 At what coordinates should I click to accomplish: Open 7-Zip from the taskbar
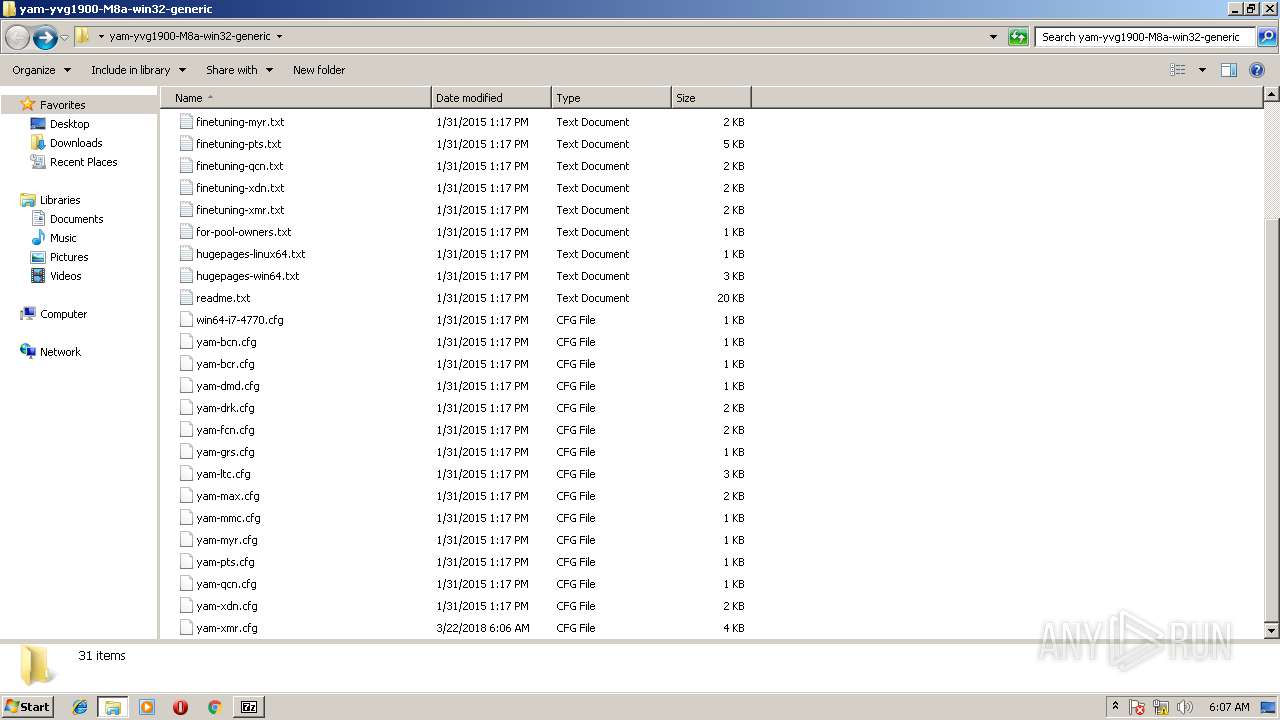[x=249, y=707]
